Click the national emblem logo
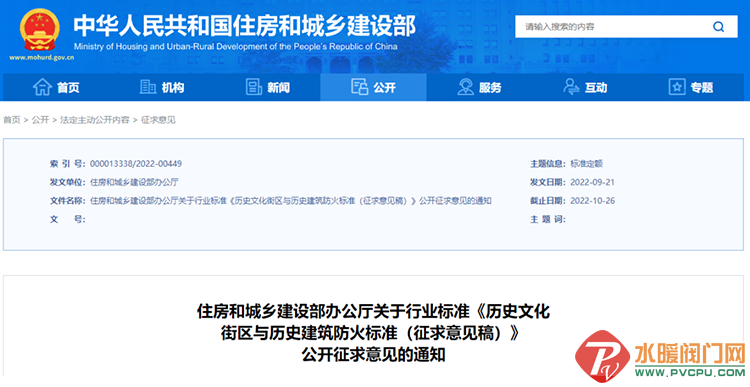 point(40,30)
